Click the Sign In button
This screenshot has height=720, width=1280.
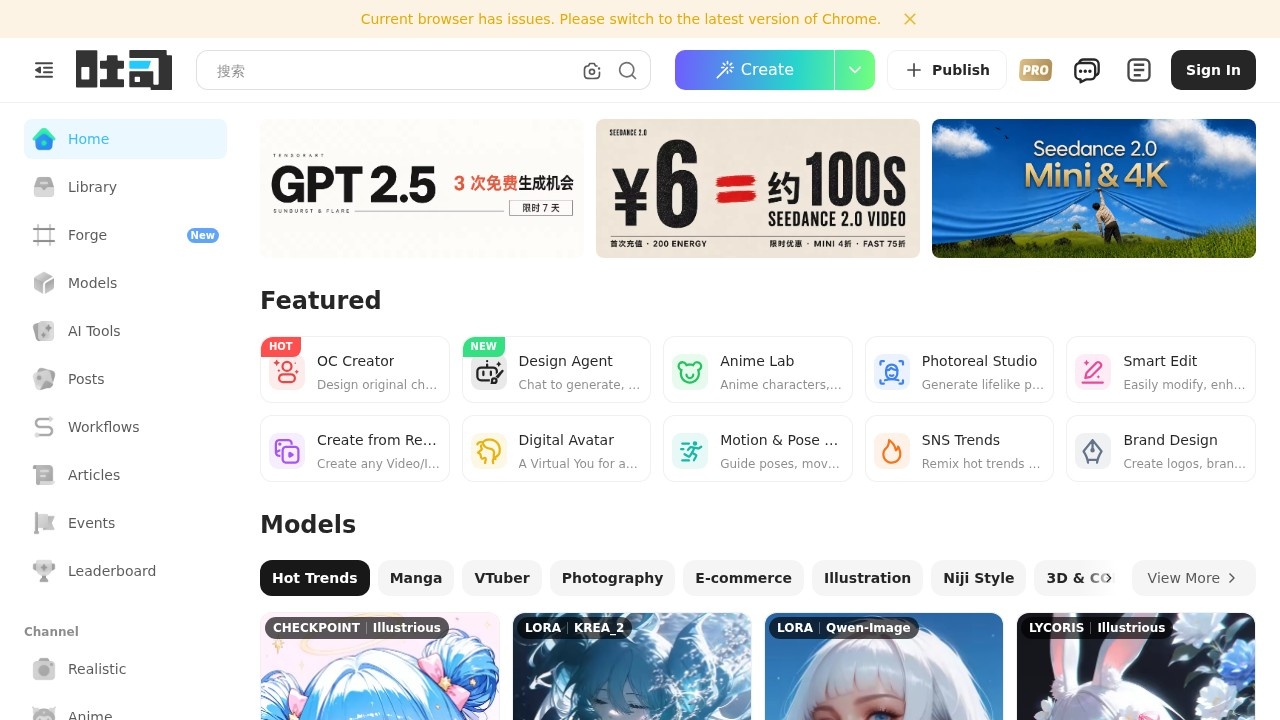(1213, 70)
